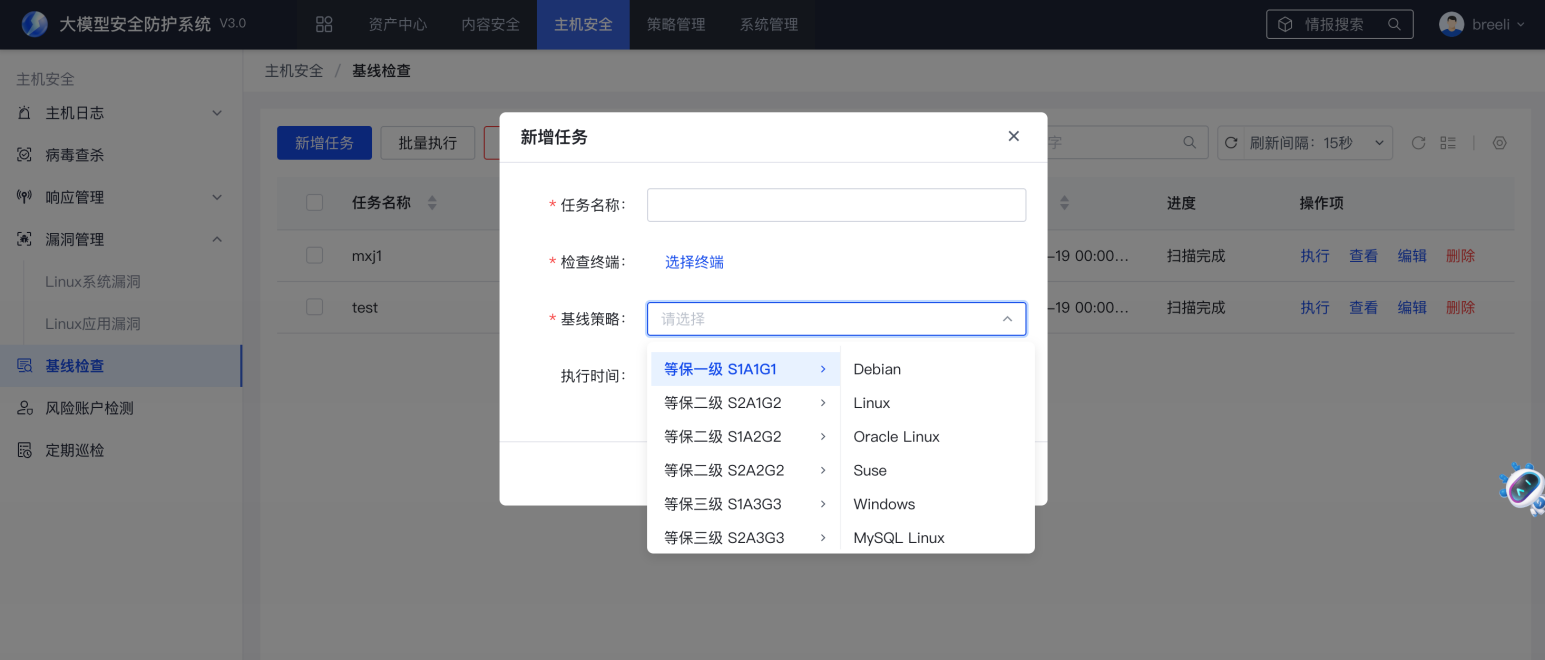Collapse the 漏洞管理 sidebar group
The height and width of the screenshot is (660, 1545).
(x=217, y=239)
